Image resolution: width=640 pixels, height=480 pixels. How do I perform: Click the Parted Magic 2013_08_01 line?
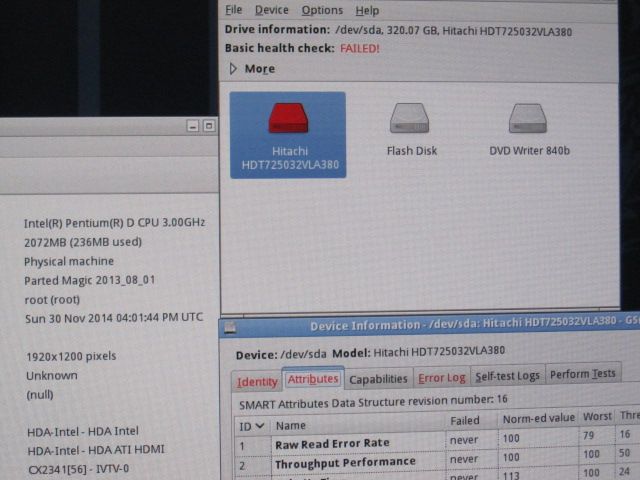coord(89,280)
